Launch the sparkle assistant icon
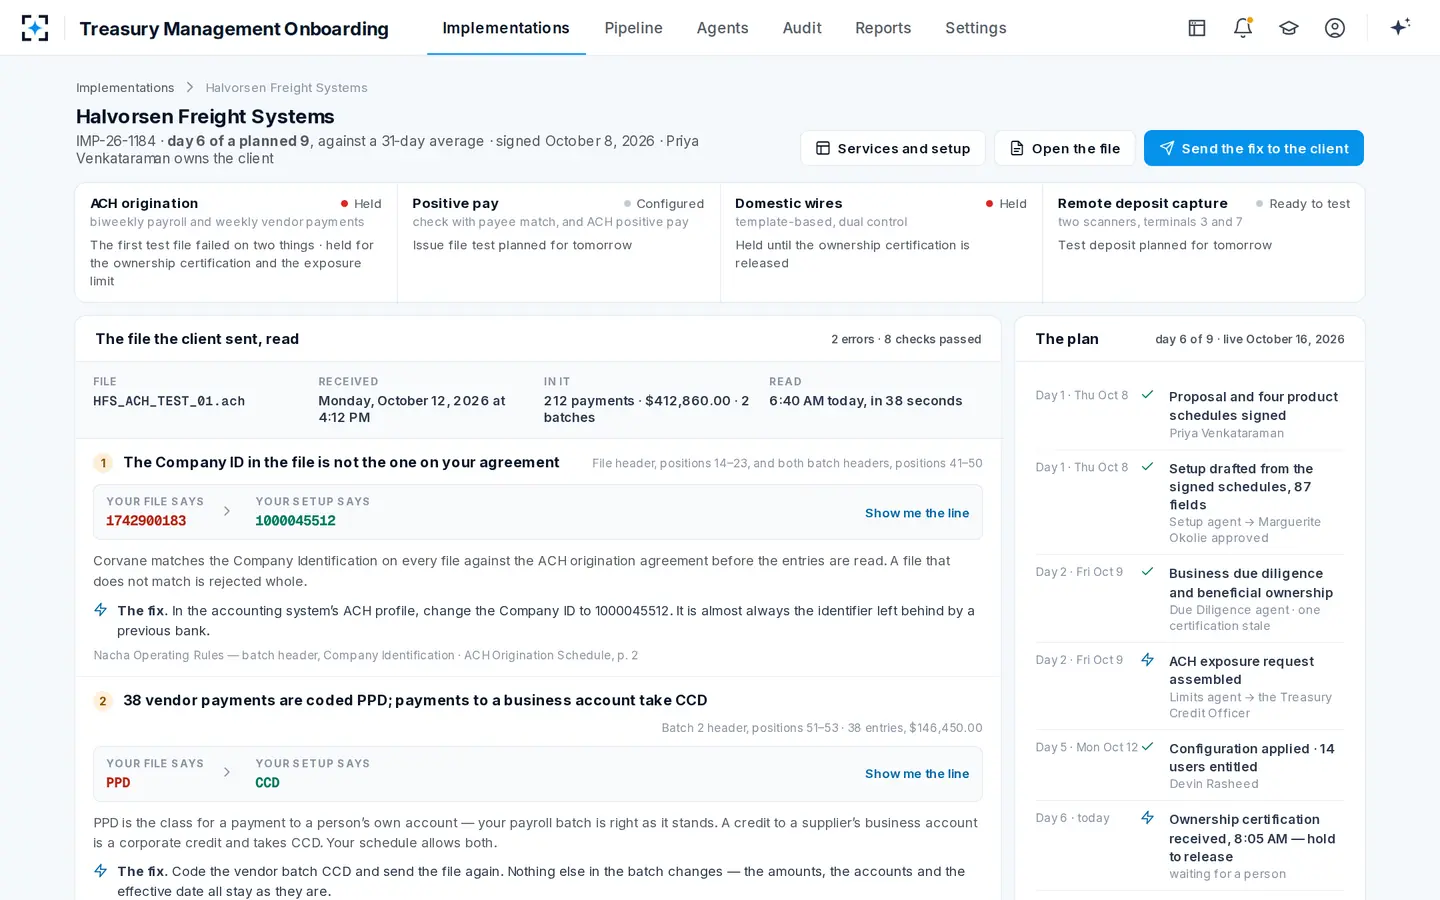The image size is (1440, 900). (1400, 27)
